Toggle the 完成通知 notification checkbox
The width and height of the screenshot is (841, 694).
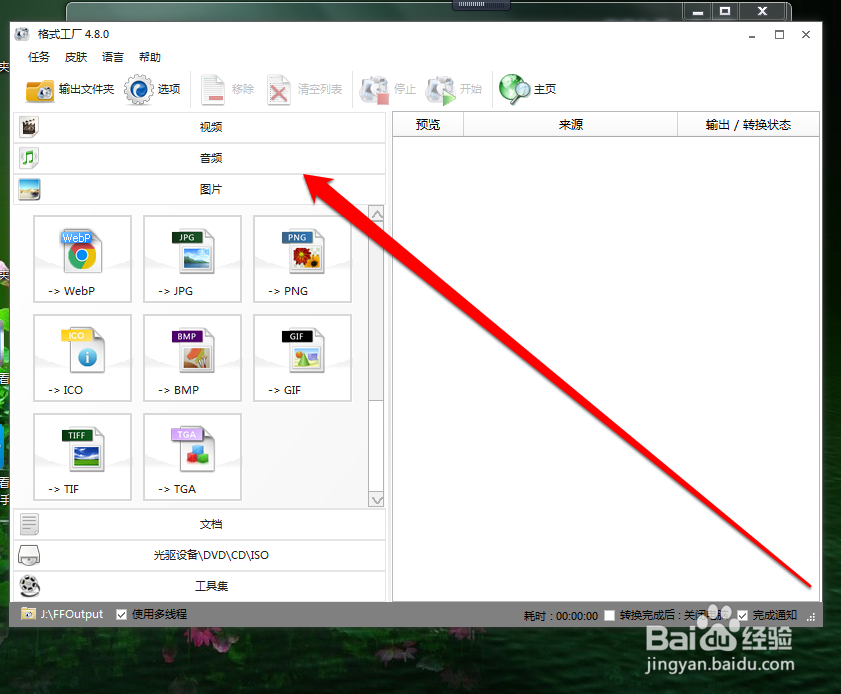[x=742, y=616]
